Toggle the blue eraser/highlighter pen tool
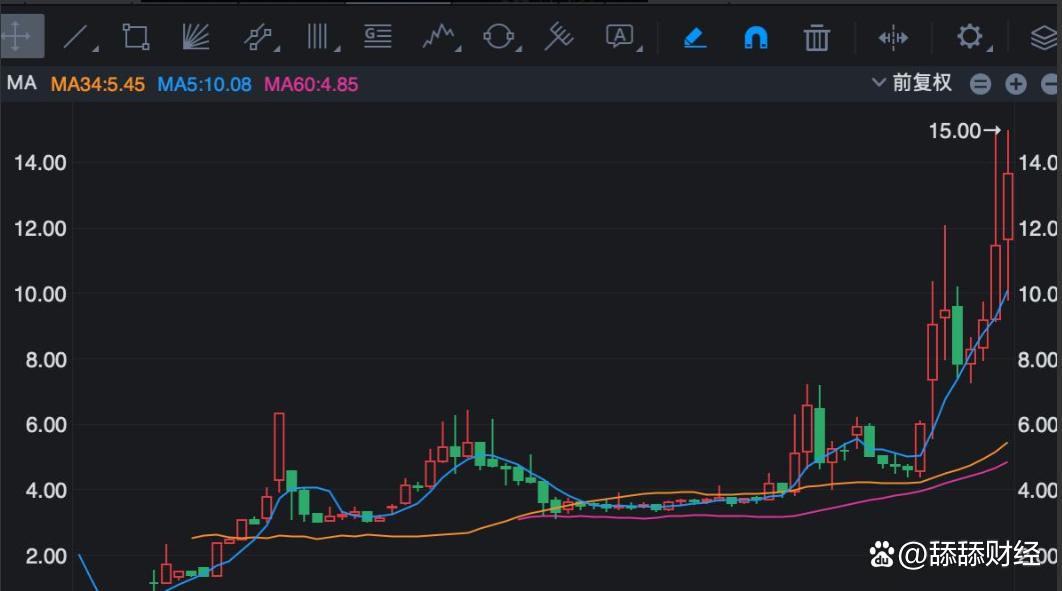 [x=695, y=38]
